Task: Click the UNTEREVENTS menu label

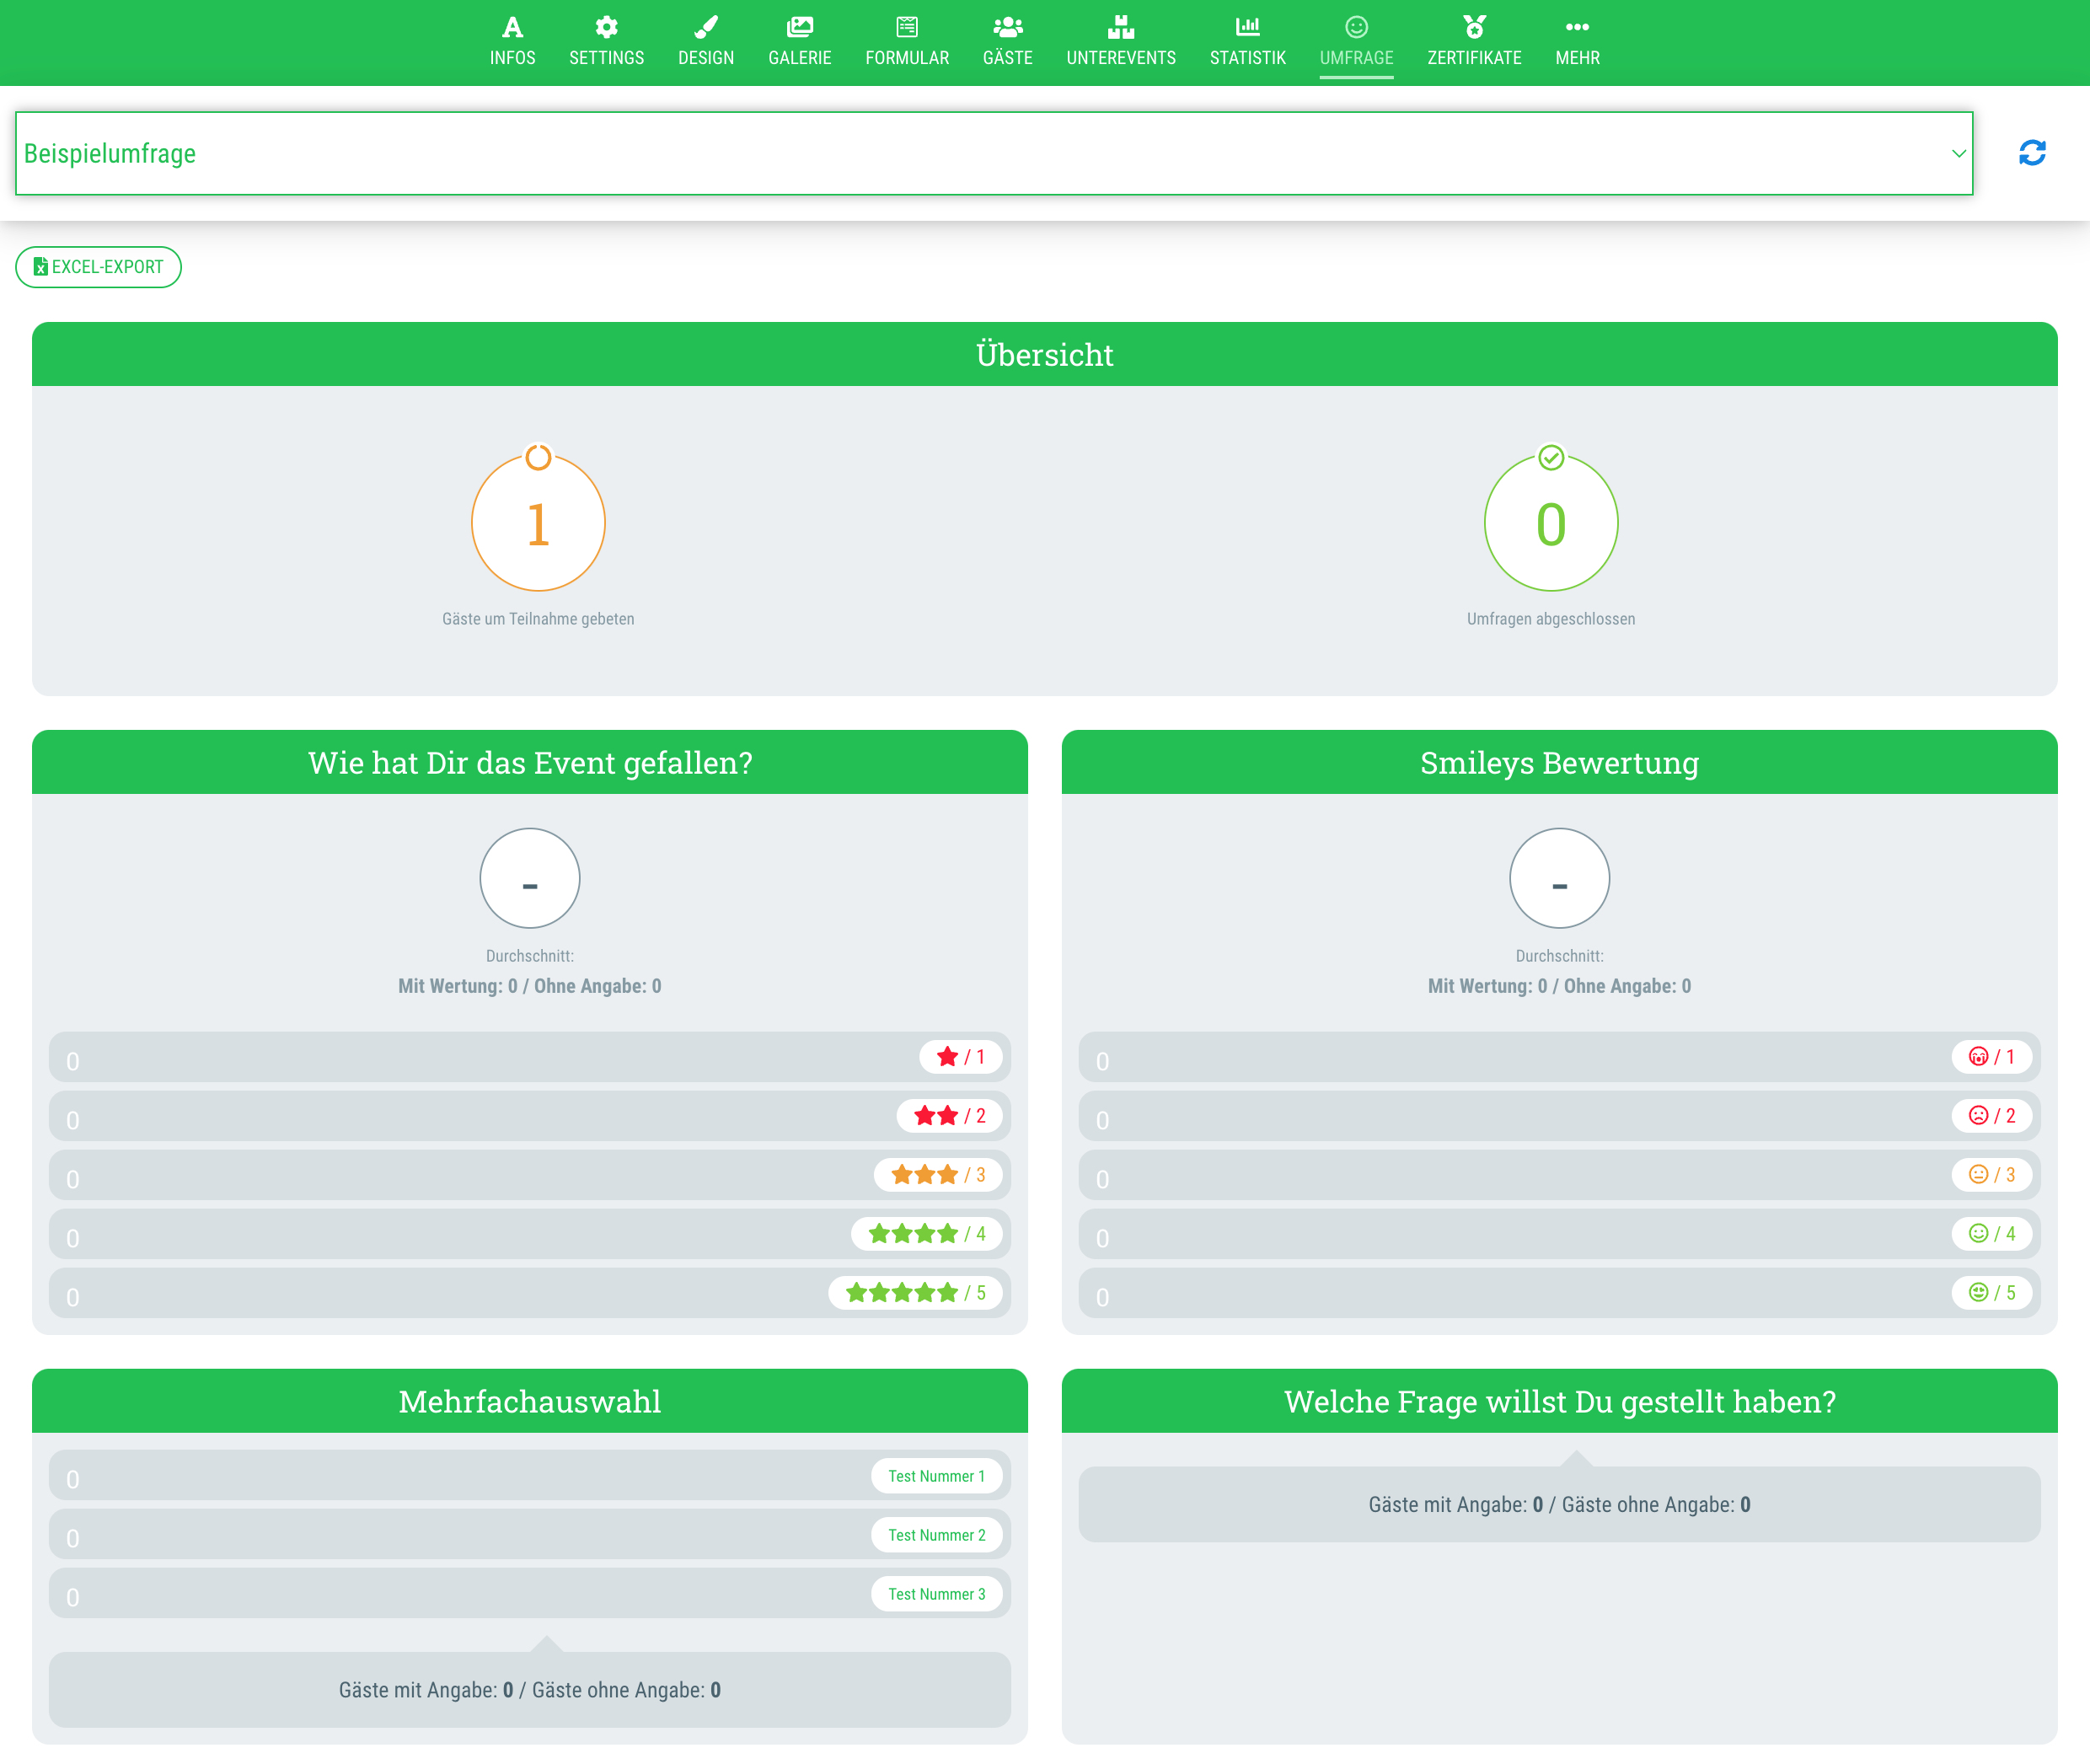Action: 1121,58
